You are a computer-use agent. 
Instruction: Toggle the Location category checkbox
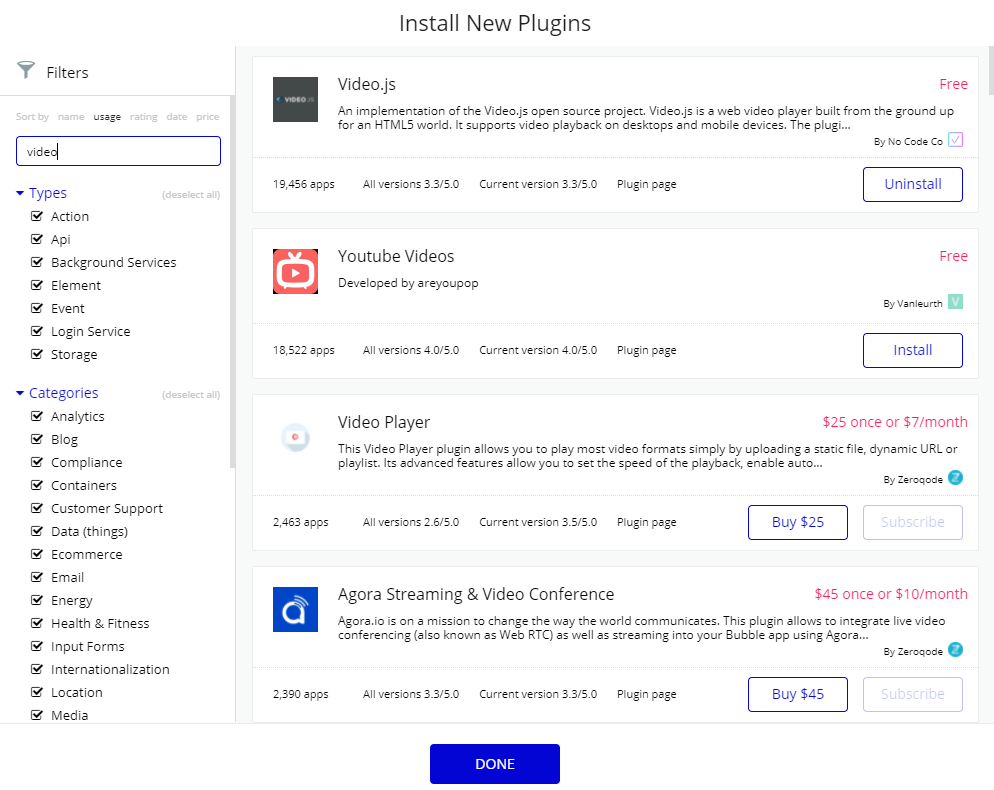click(37, 692)
